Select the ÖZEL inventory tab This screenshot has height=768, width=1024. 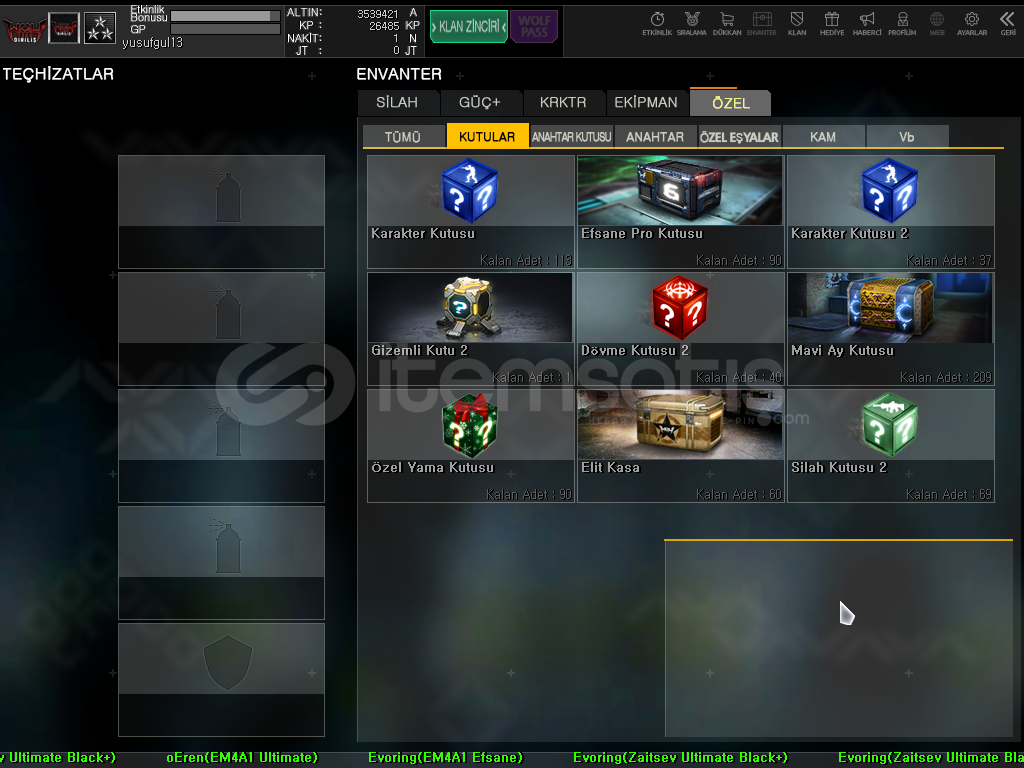(731, 103)
